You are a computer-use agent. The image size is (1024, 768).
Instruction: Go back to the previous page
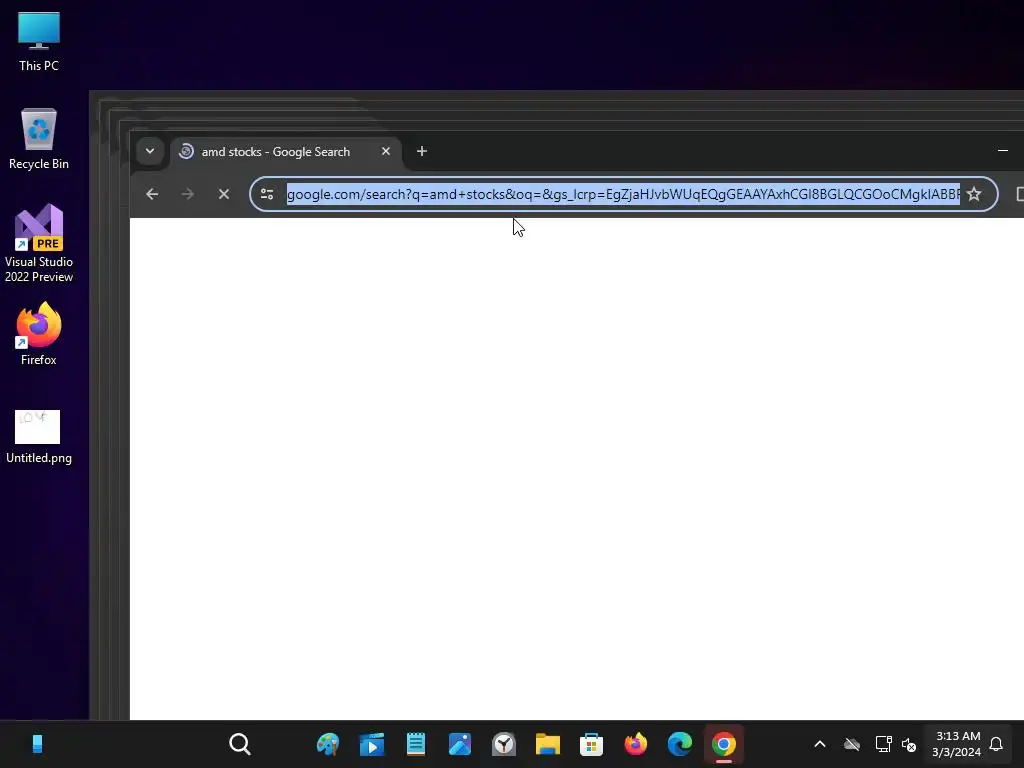[152, 194]
